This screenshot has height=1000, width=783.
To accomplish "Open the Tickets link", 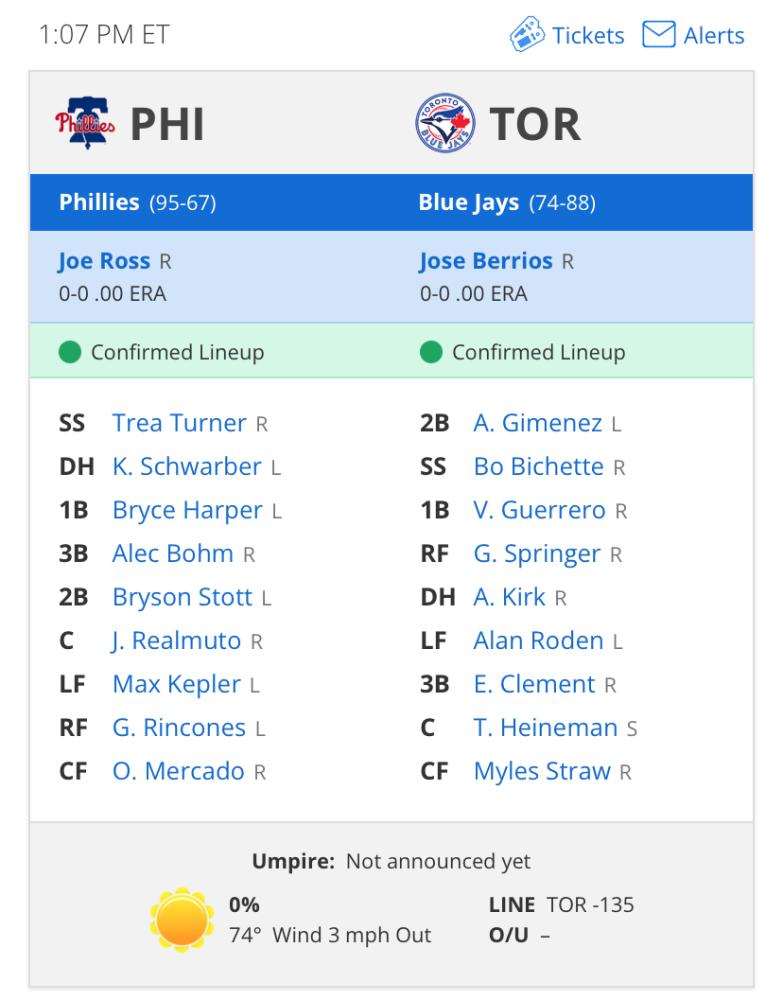I will [588, 35].
